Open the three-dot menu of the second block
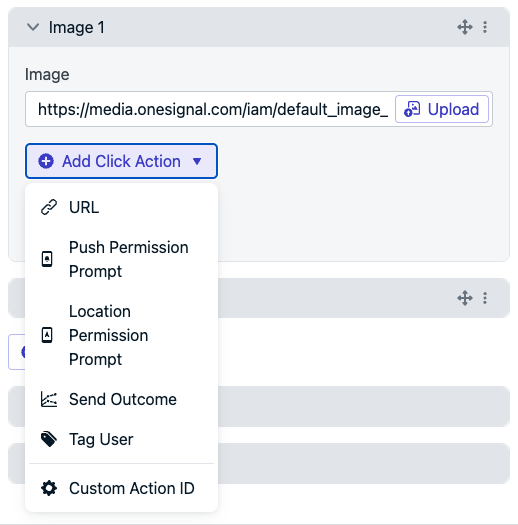The image size is (518, 525). 485,298
